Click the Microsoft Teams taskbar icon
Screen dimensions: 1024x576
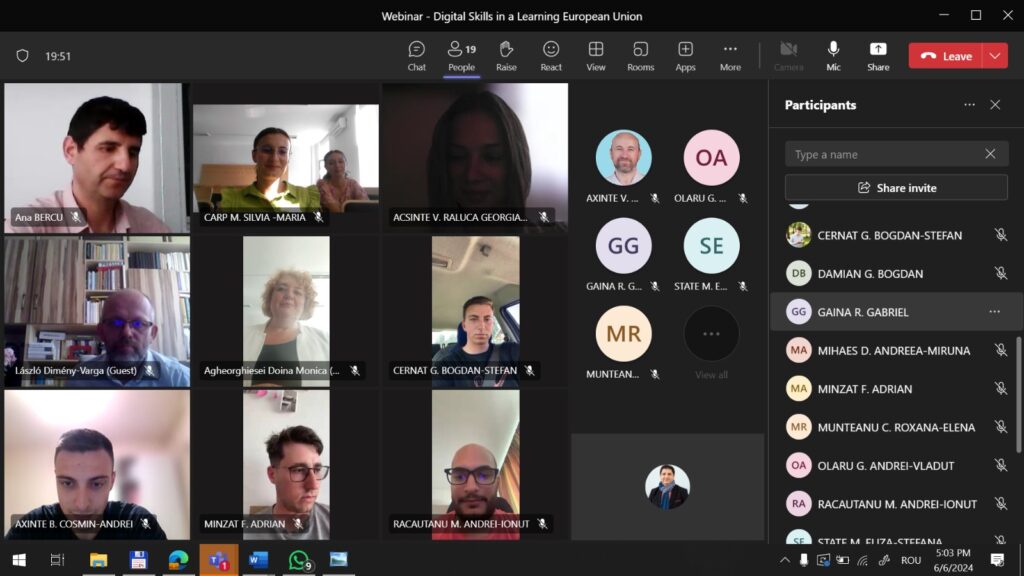pos(219,560)
